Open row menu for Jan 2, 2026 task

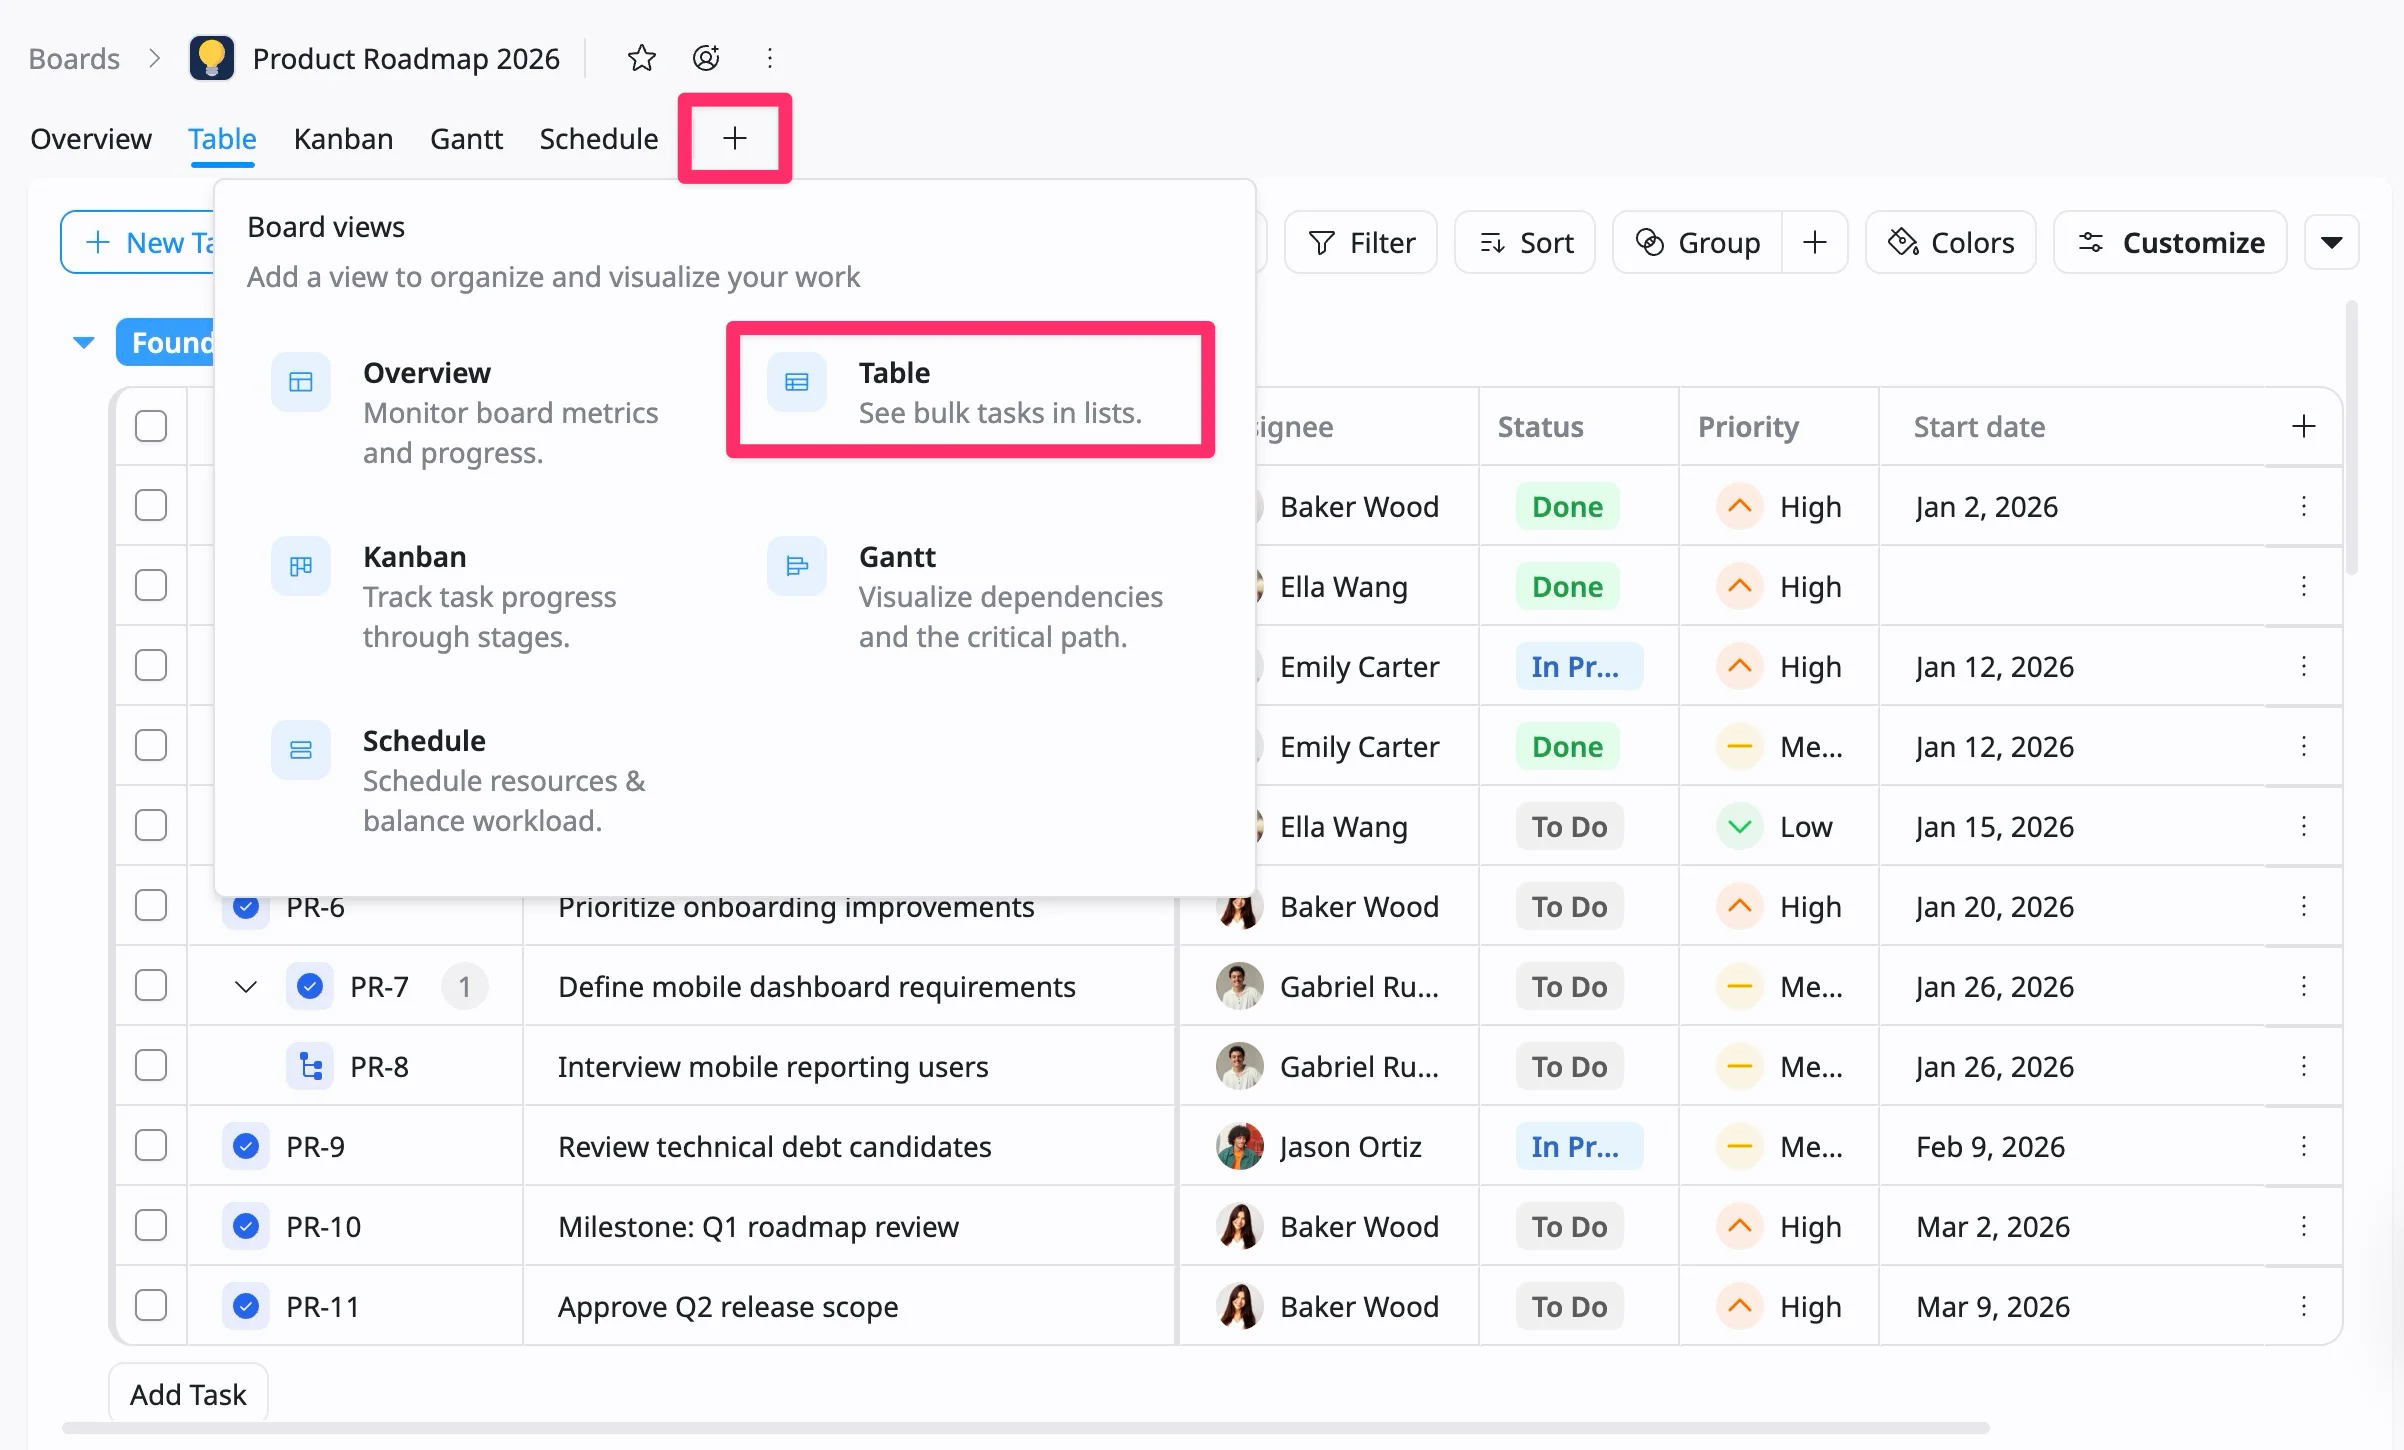(x=2304, y=506)
